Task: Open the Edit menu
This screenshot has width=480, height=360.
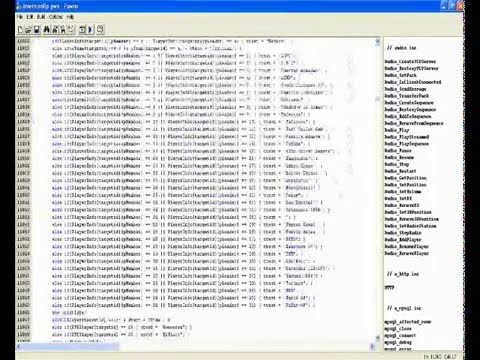Action: (30, 17)
